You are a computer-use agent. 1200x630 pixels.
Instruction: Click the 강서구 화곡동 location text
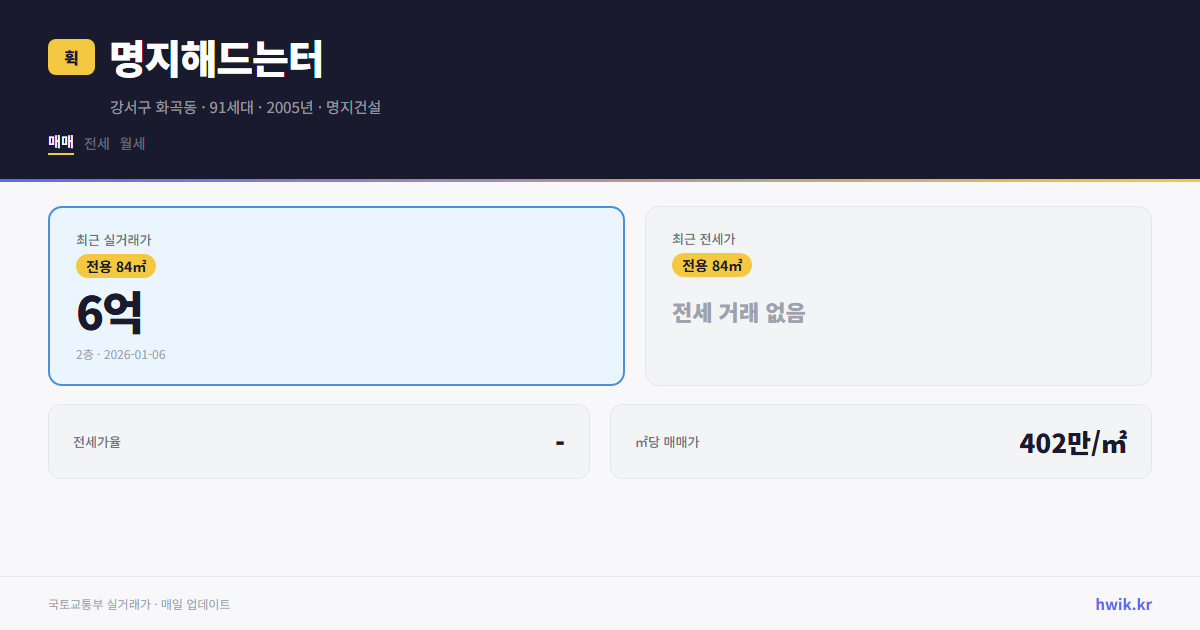click(152, 108)
